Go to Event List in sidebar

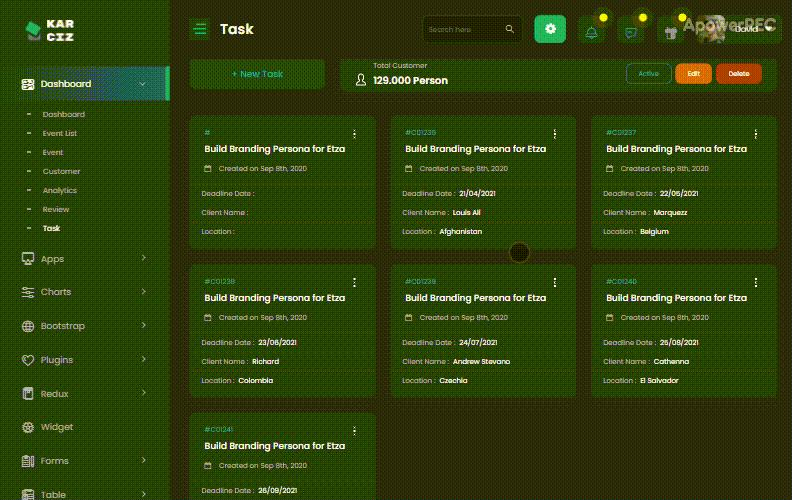(x=59, y=133)
